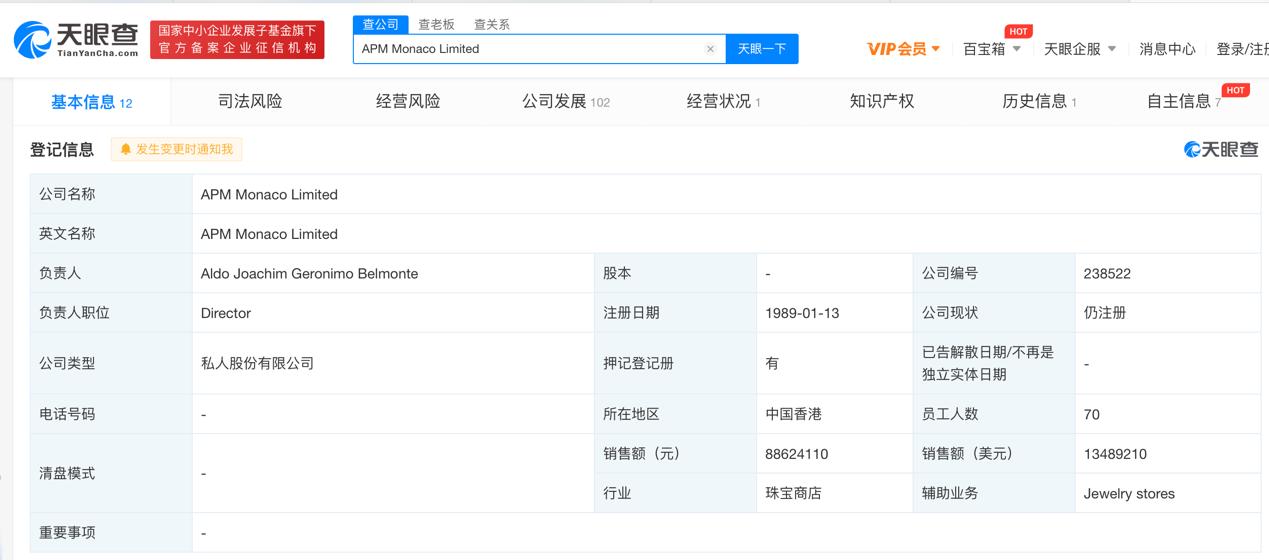Click the 登记信息 section heading
Image resolution: width=1269 pixels, height=560 pixels.
click(62, 149)
